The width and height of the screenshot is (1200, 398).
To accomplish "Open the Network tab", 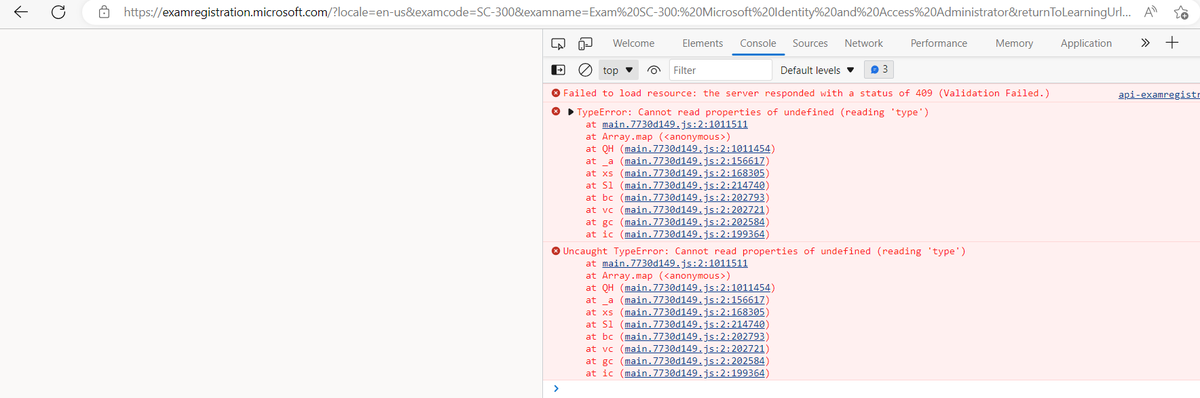I will [x=863, y=43].
